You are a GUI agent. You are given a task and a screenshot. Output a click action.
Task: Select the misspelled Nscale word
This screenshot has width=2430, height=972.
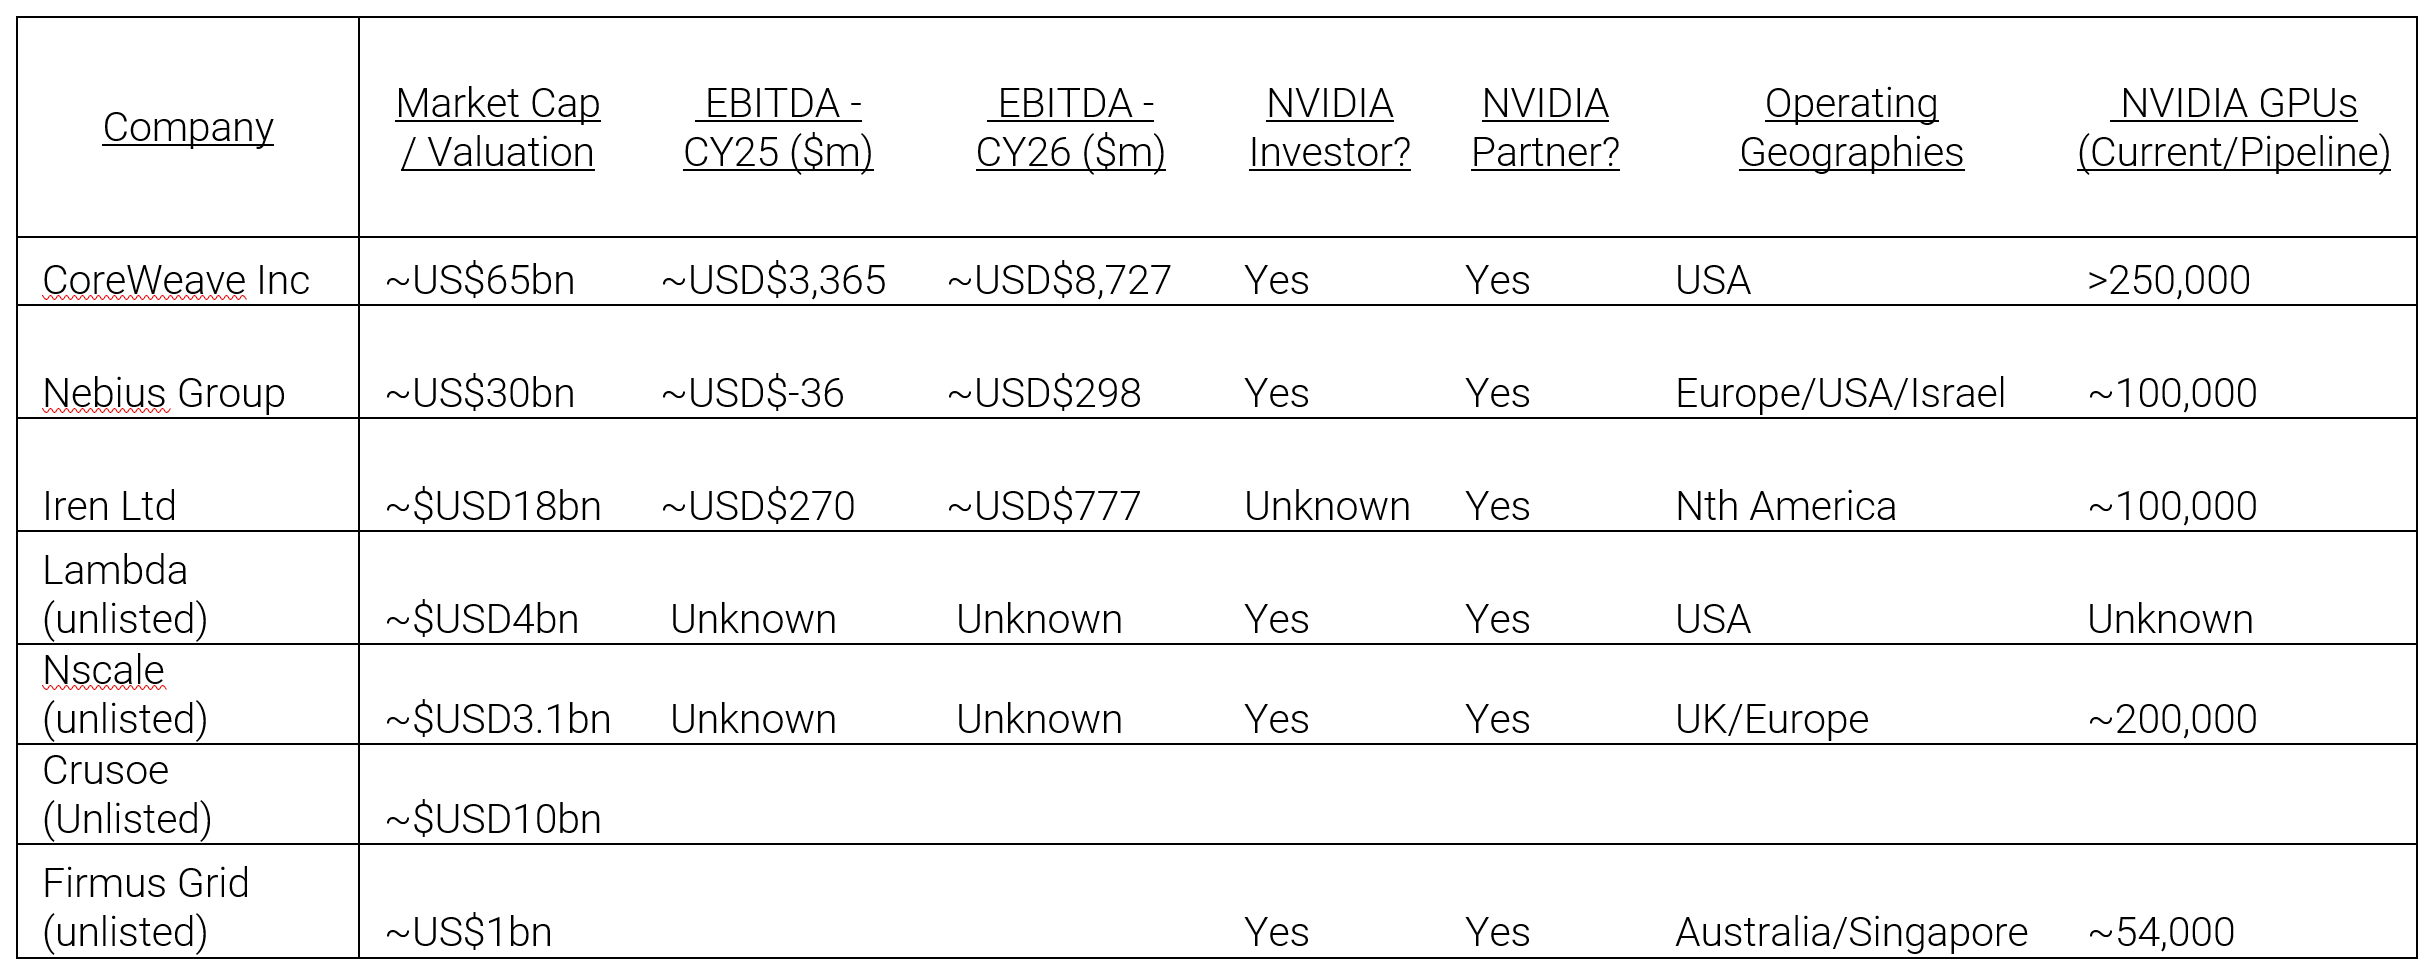click(103, 670)
